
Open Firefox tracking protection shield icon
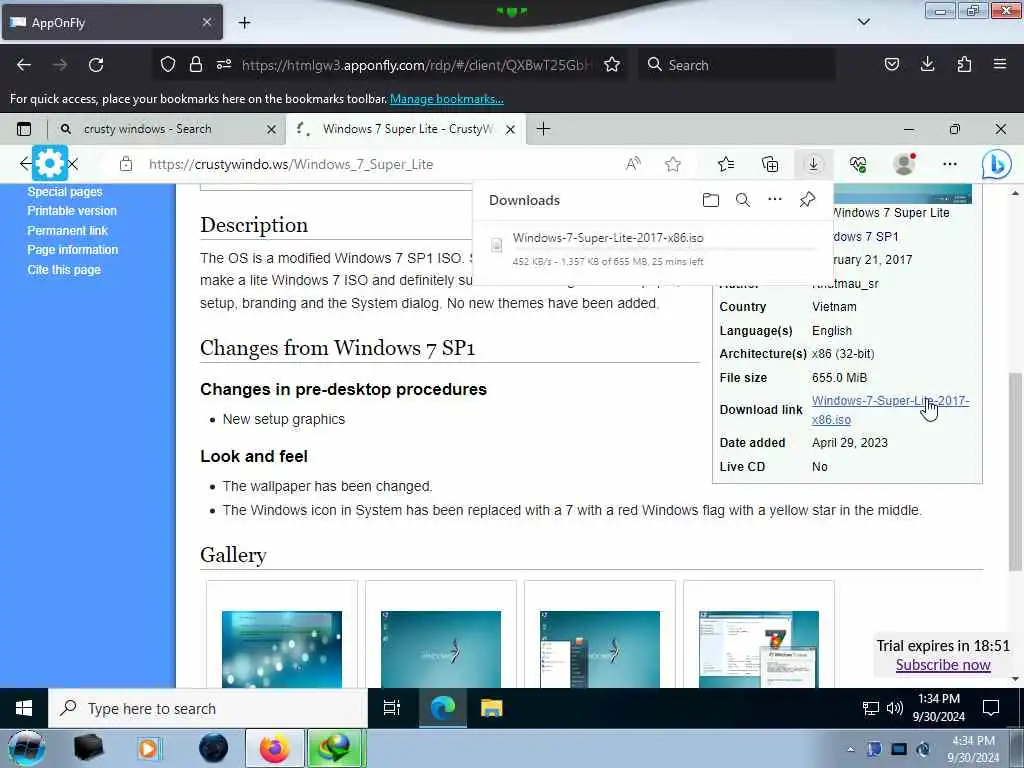[x=168, y=65]
